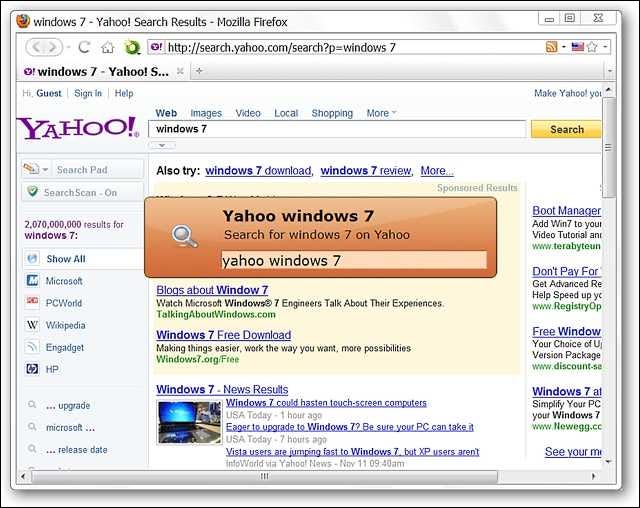Click the launcher input with yahoo windows 7
The image size is (640, 508).
[x=354, y=260]
